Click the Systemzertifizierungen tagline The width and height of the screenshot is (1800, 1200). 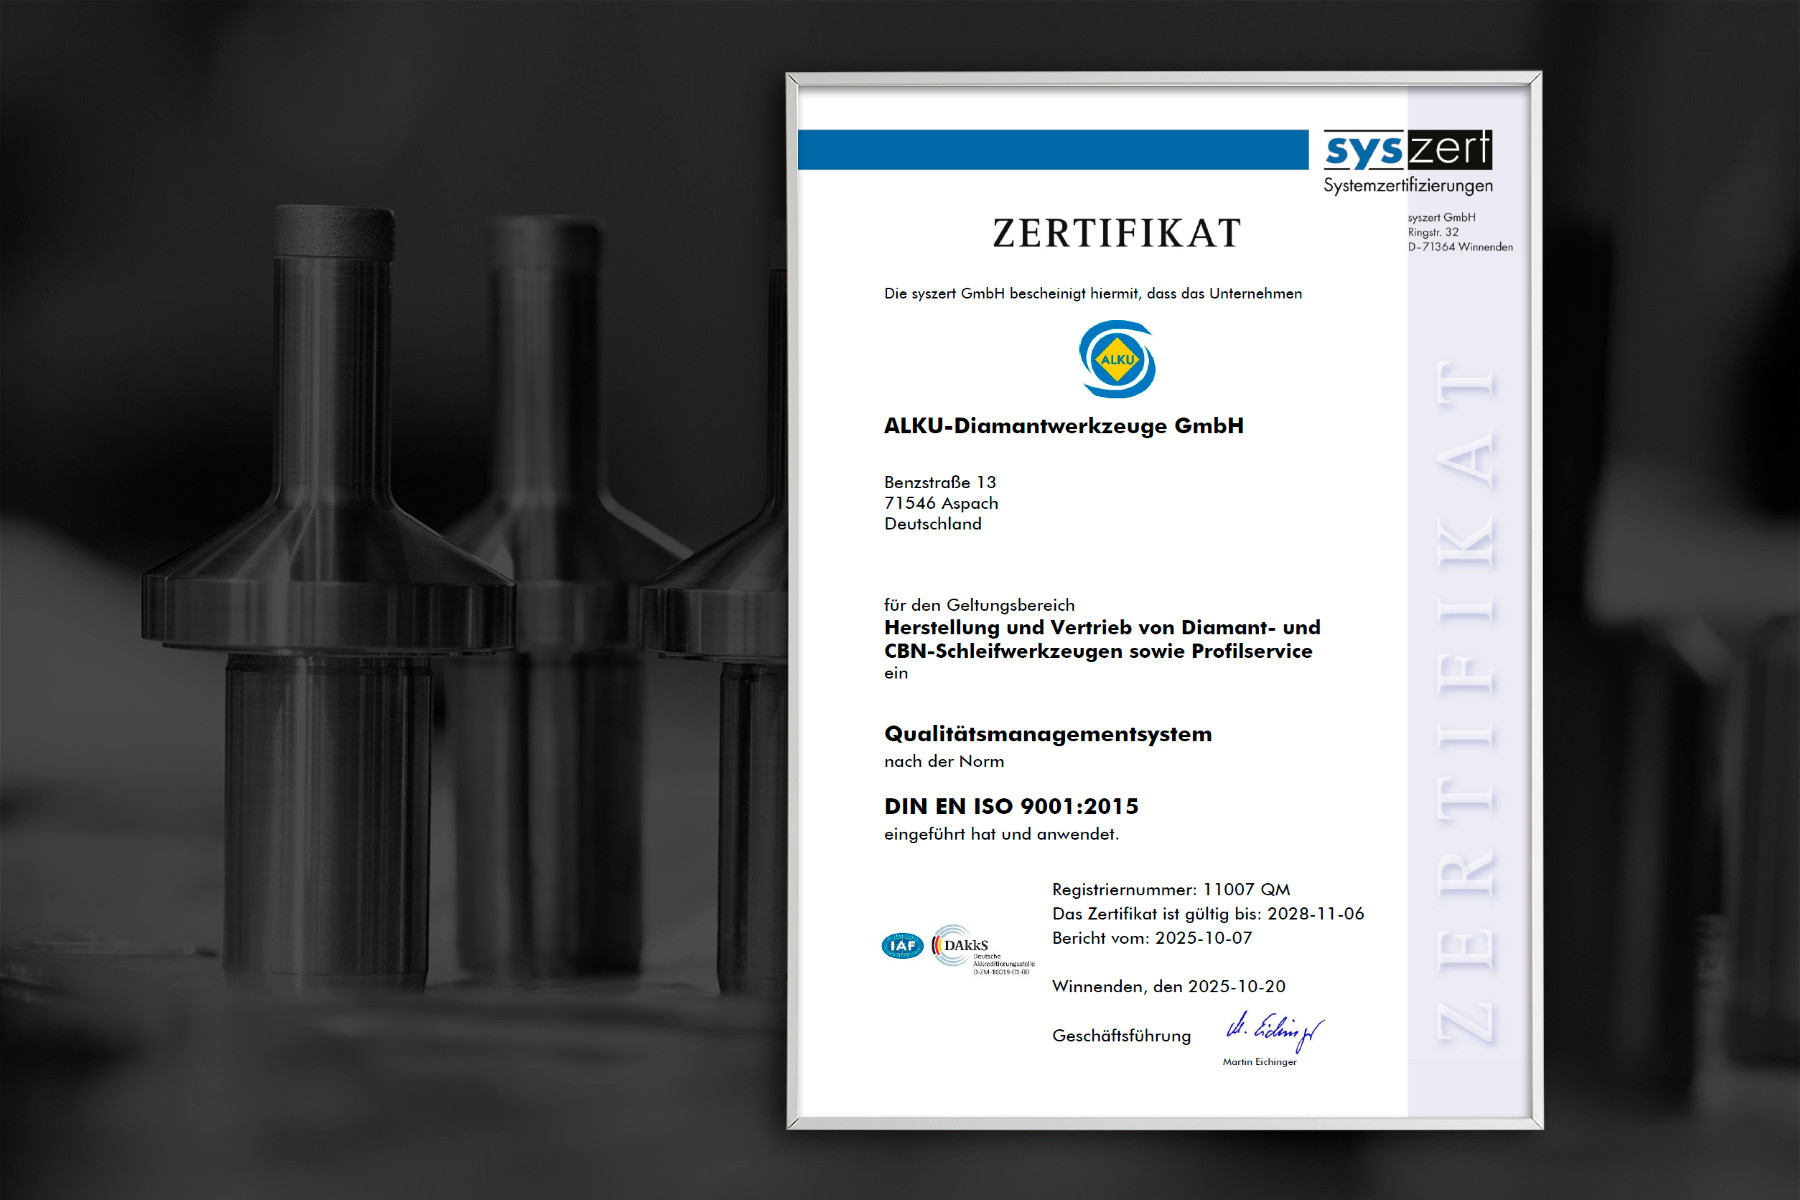[1407, 186]
